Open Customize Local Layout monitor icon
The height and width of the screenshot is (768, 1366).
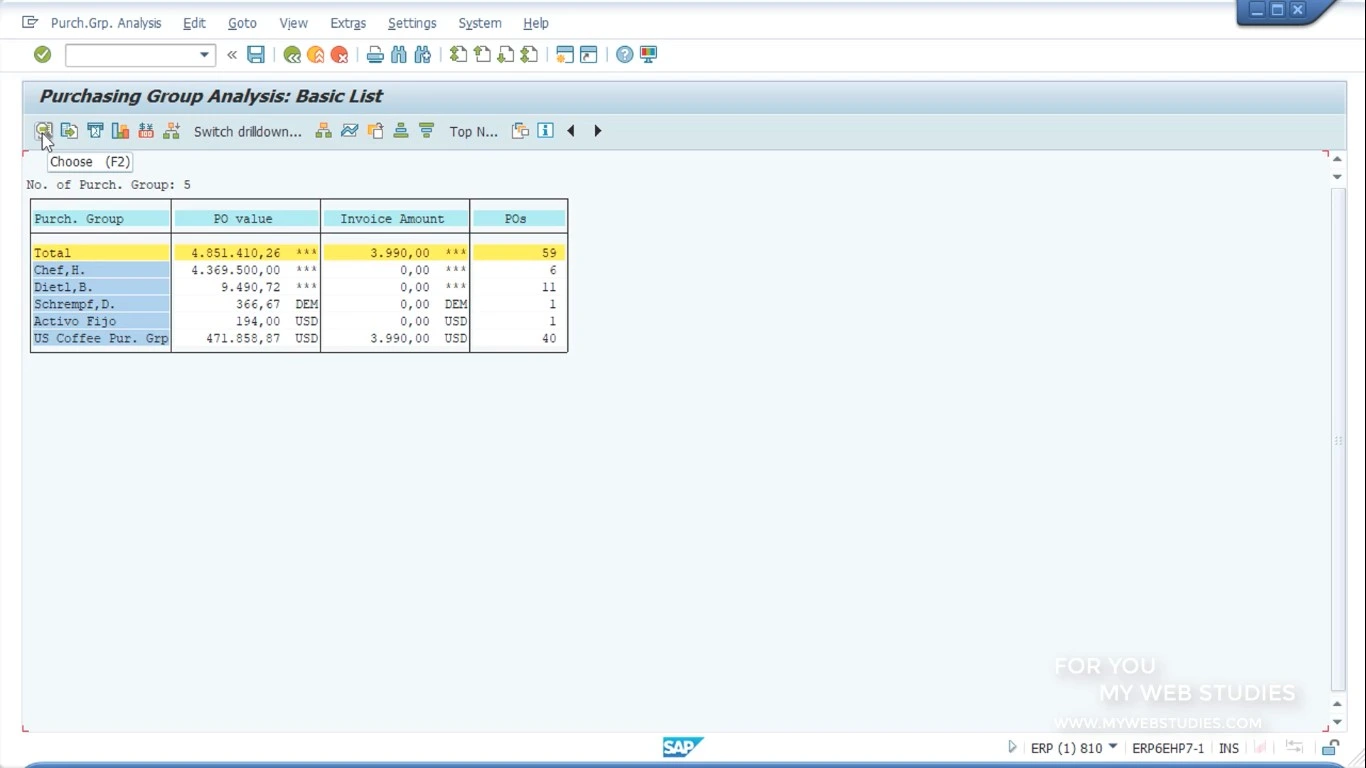[648, 55]
